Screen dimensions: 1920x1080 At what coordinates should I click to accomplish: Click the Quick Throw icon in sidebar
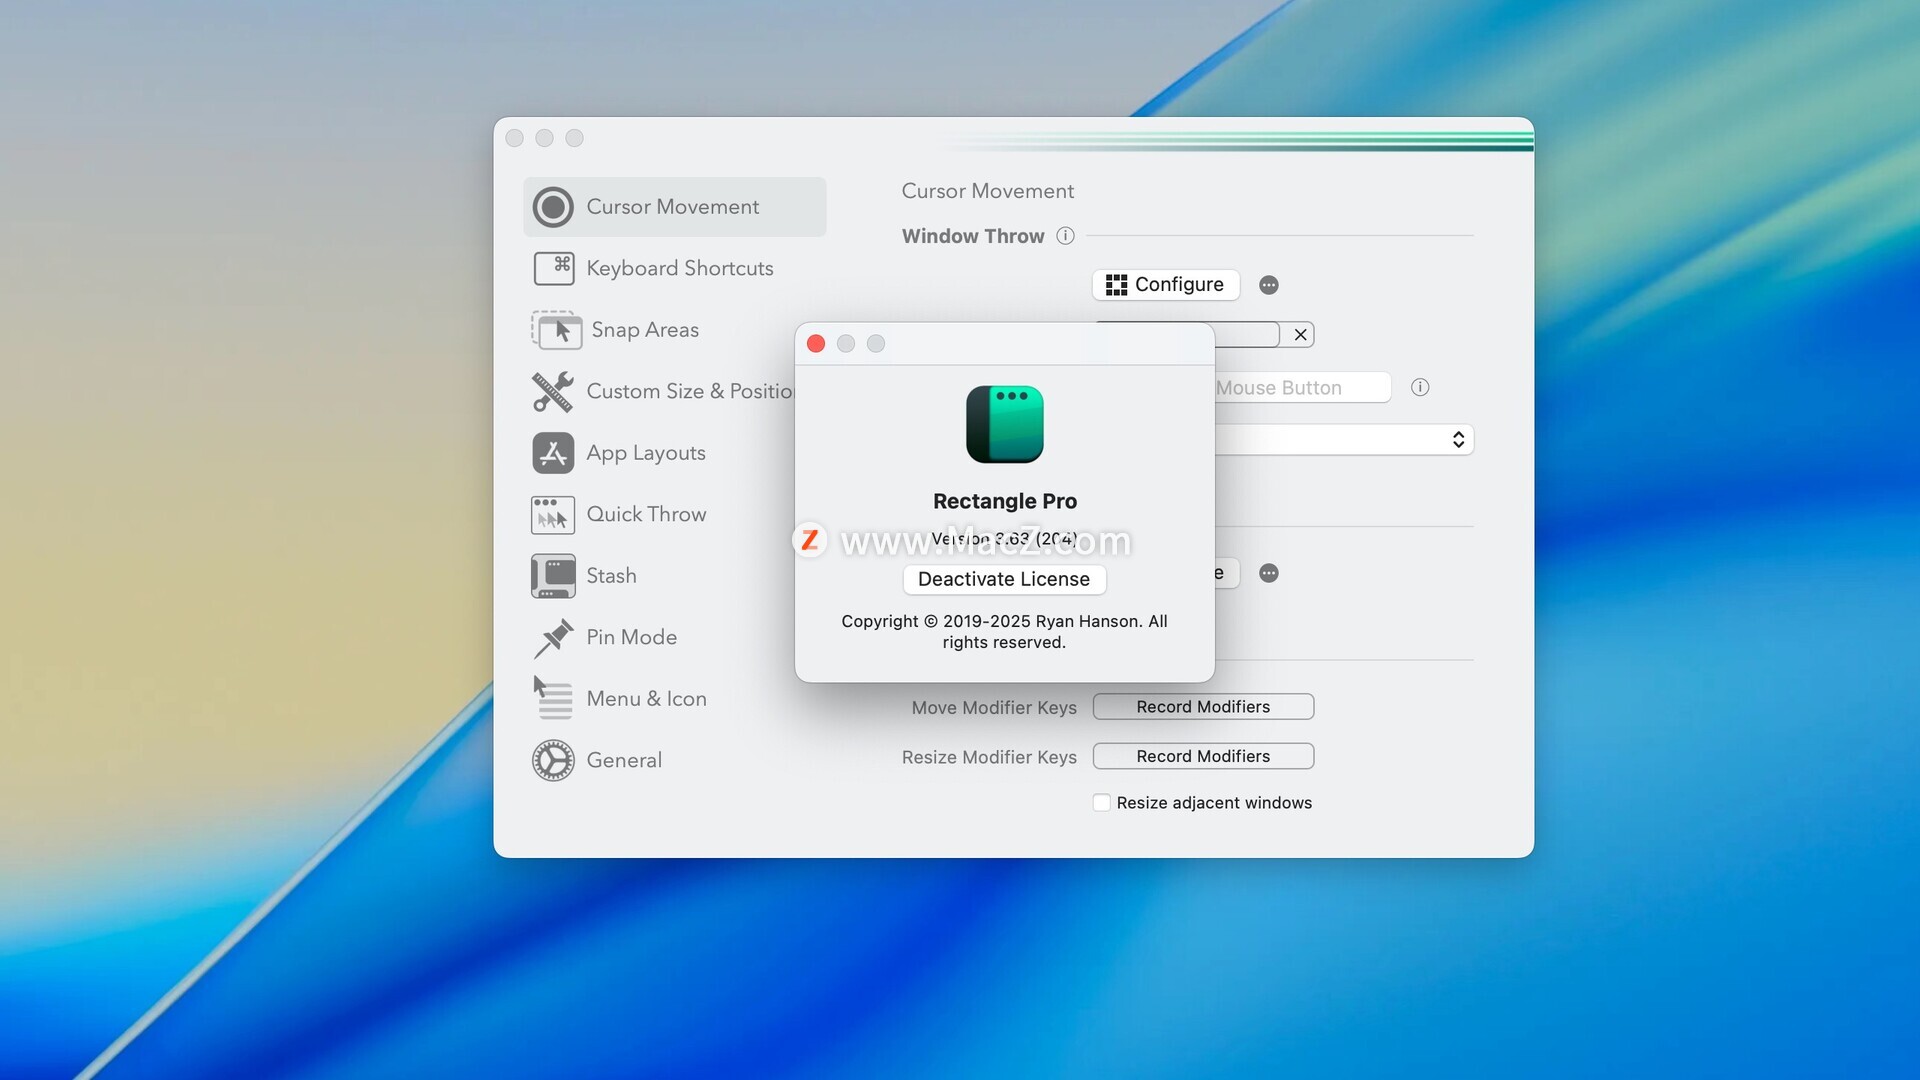[553, 515]
